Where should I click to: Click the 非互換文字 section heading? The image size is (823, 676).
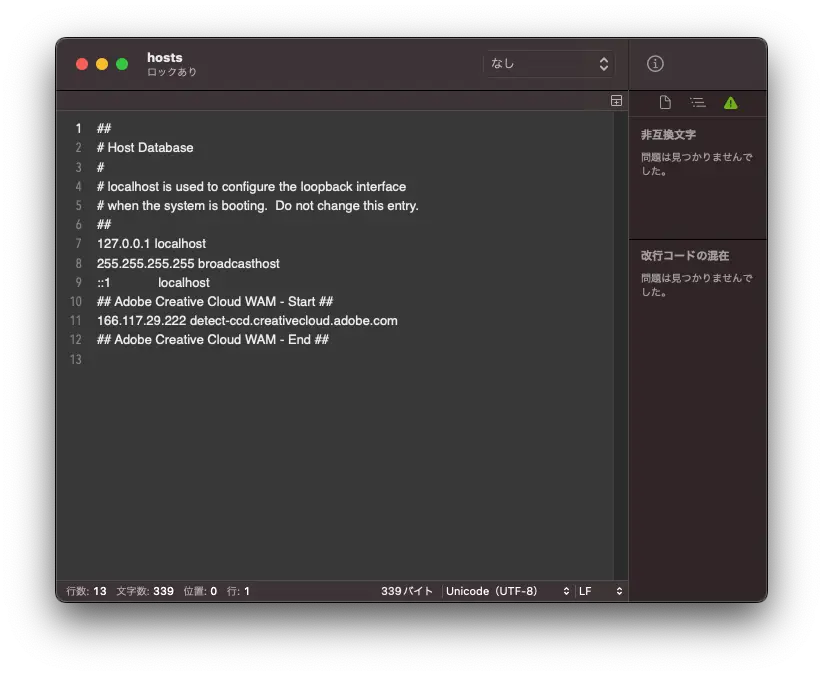(x=668, y=135)
